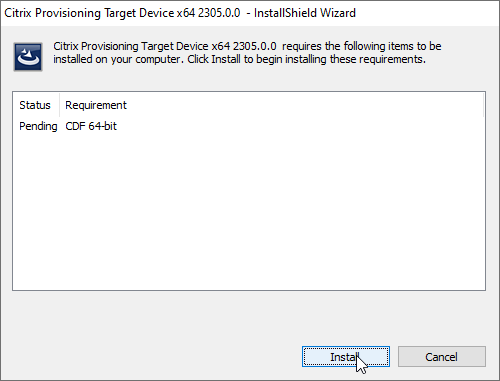Select the Status column header
The height and width of the screenshot is (381, 500).
point(35,105)
